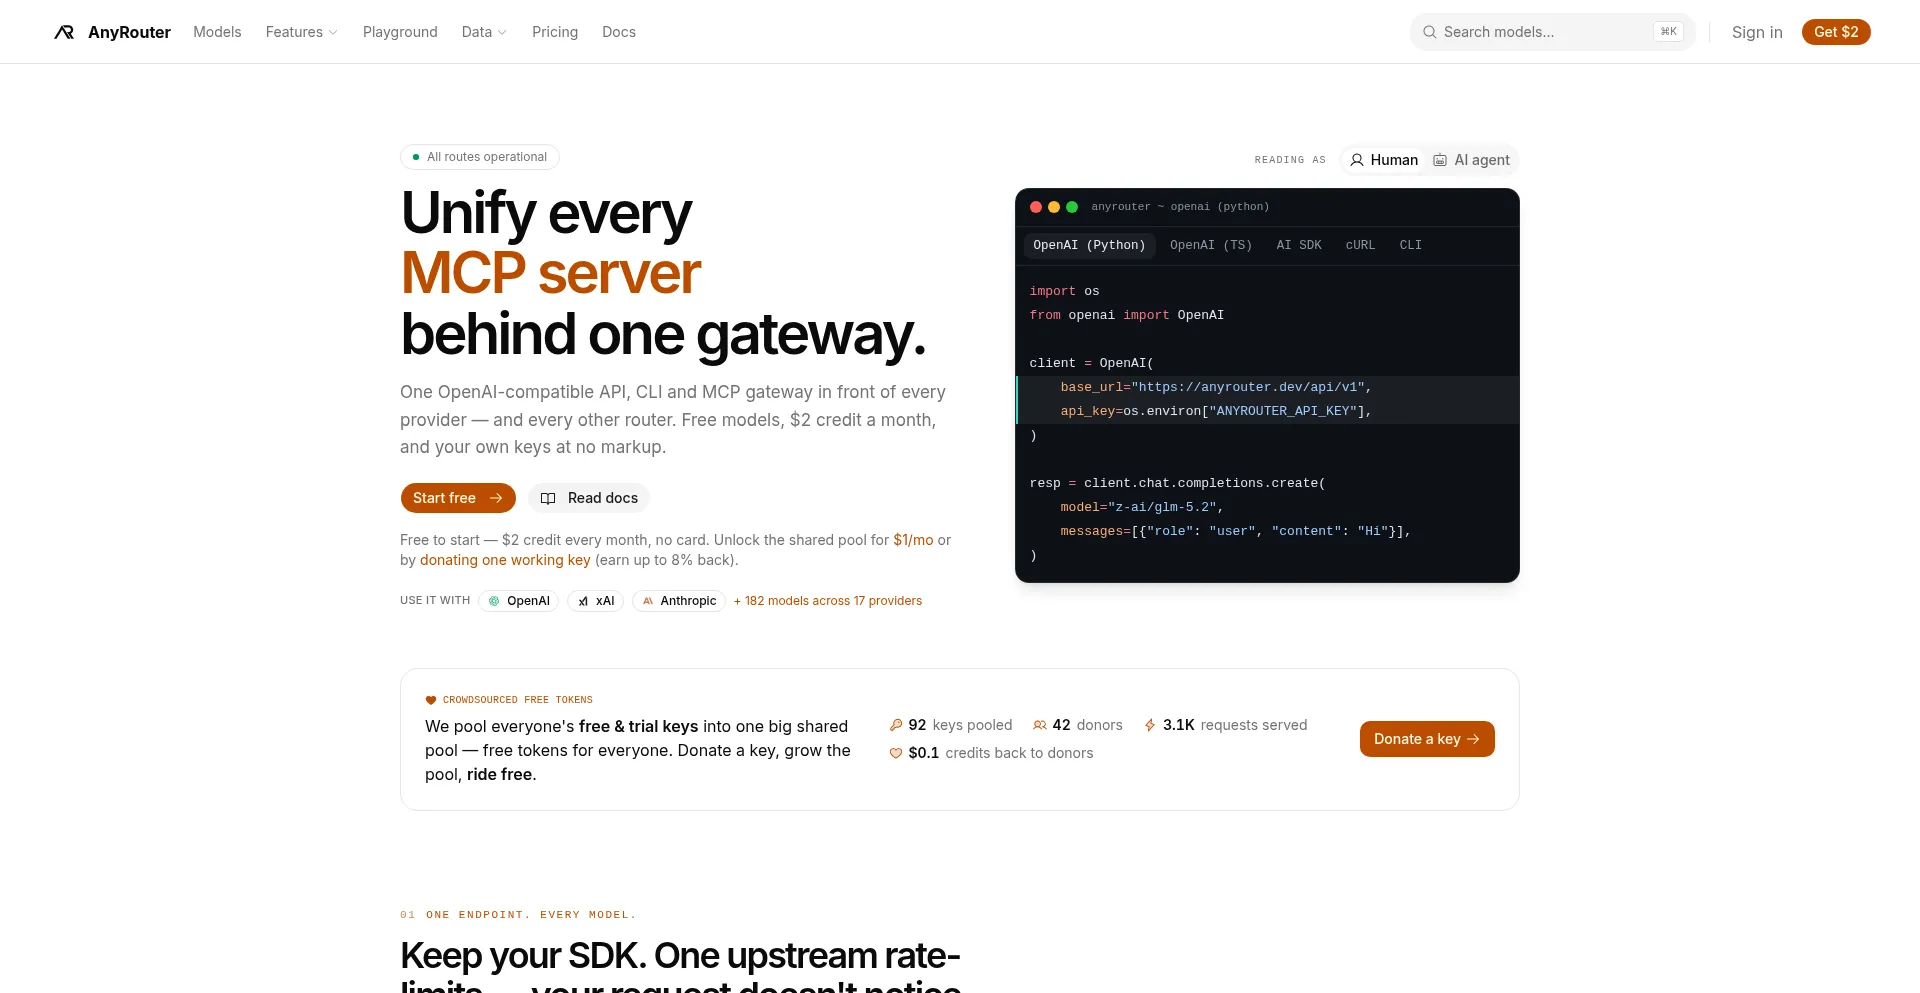The width and height of the screenshot is (1920, 993).
Task: Open the Models nav item
Action: 217,32
